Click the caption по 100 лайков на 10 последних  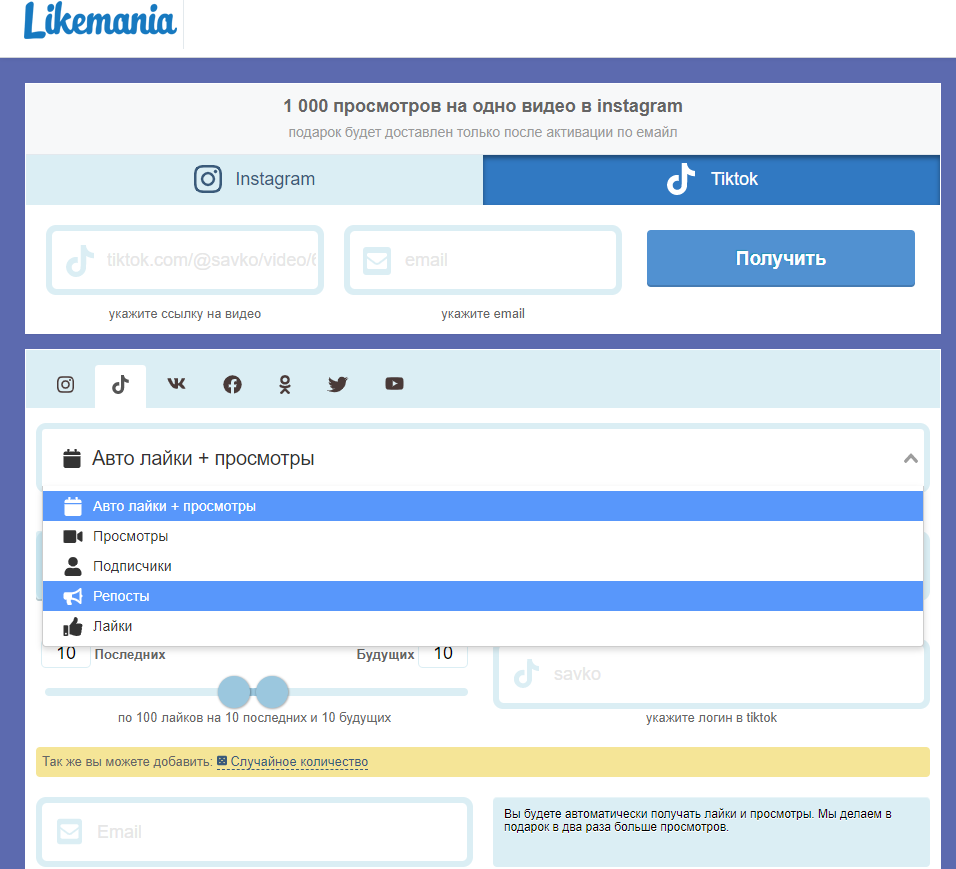[254, 718]
